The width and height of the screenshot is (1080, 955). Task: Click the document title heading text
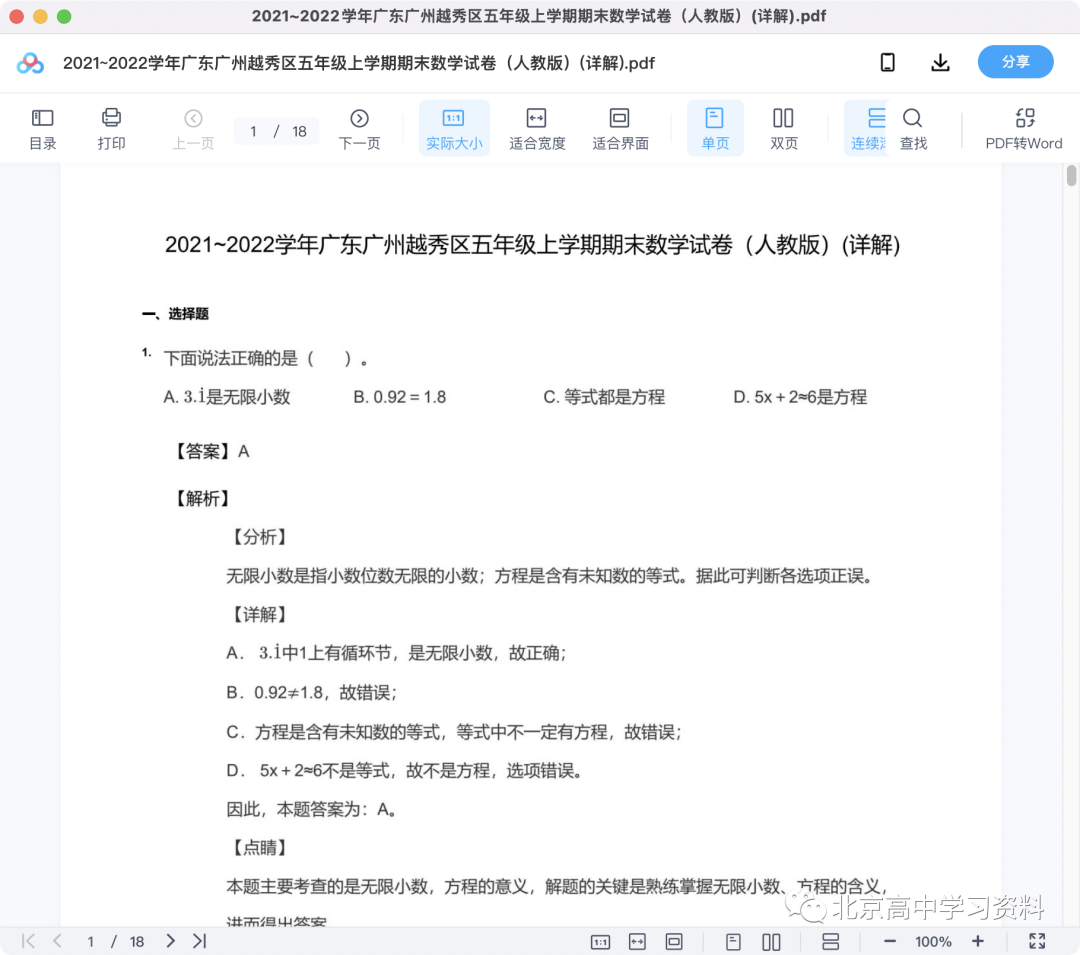tap(532, 244)
